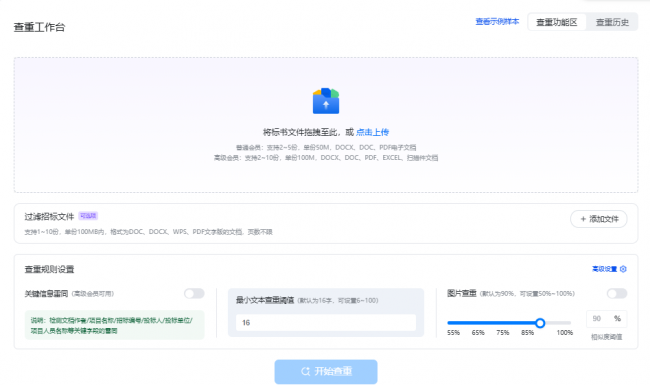Click the similarity threshold box showing 90
The width and height of the screenshot is (650, 385).
(x=606, y=319)
